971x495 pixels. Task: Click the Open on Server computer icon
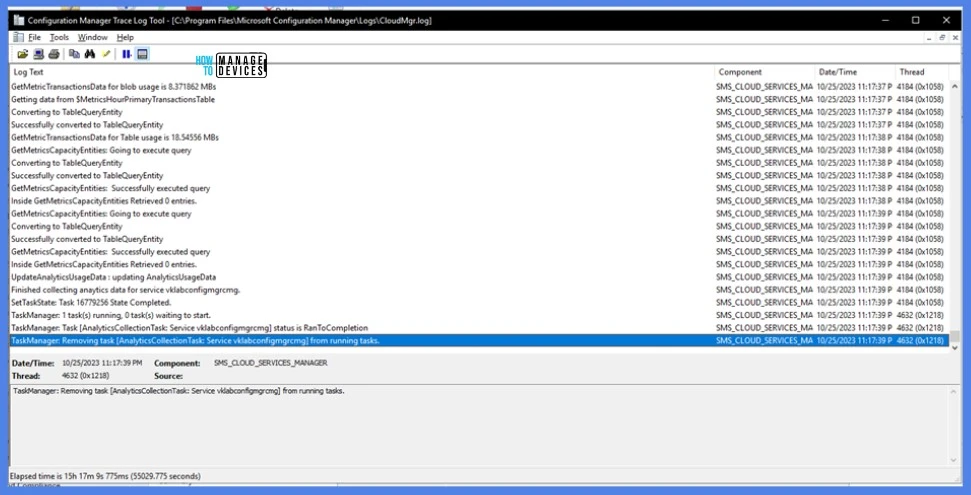[x=38, y=55]
